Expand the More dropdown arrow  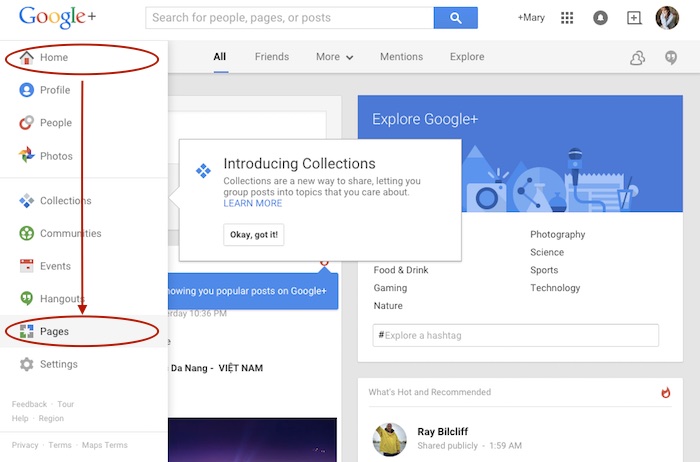(x=350, y=58)
